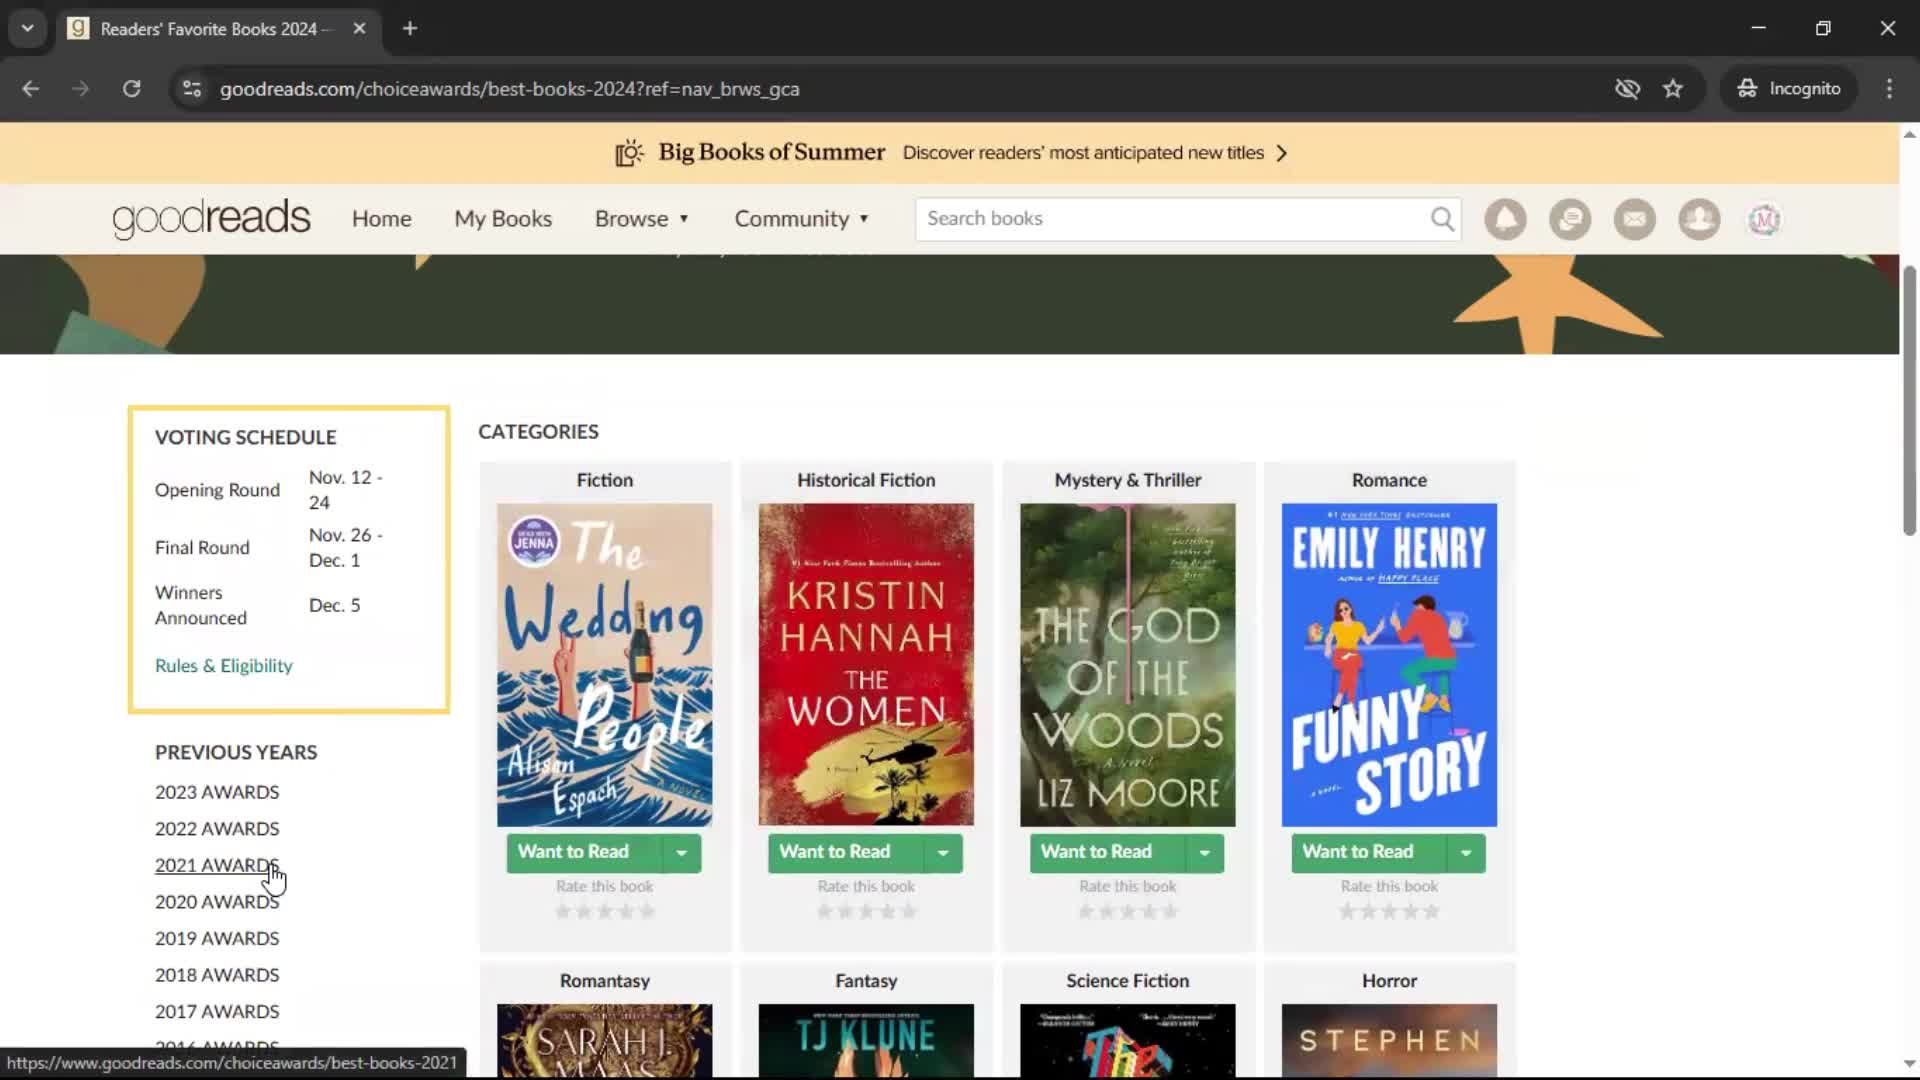Open 2023 Awards
Viewport: 1920px width, 1080px height.
tap(217, 792)
